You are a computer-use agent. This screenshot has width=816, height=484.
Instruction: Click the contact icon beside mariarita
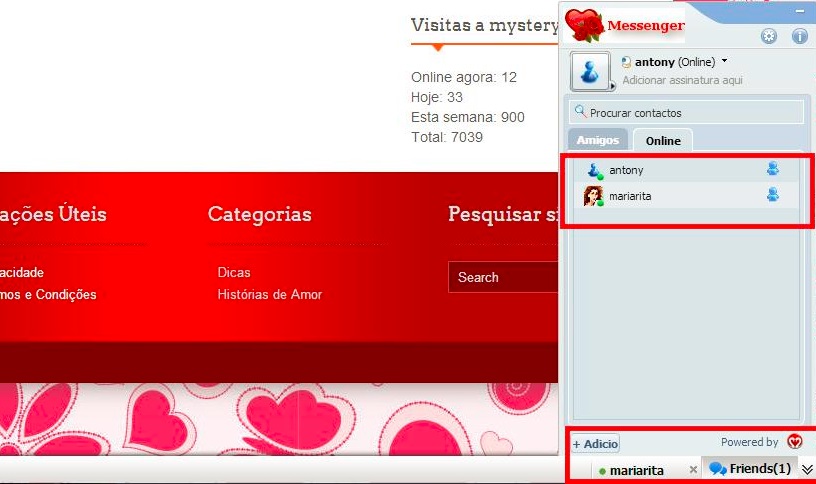click(x=772, y=195)
